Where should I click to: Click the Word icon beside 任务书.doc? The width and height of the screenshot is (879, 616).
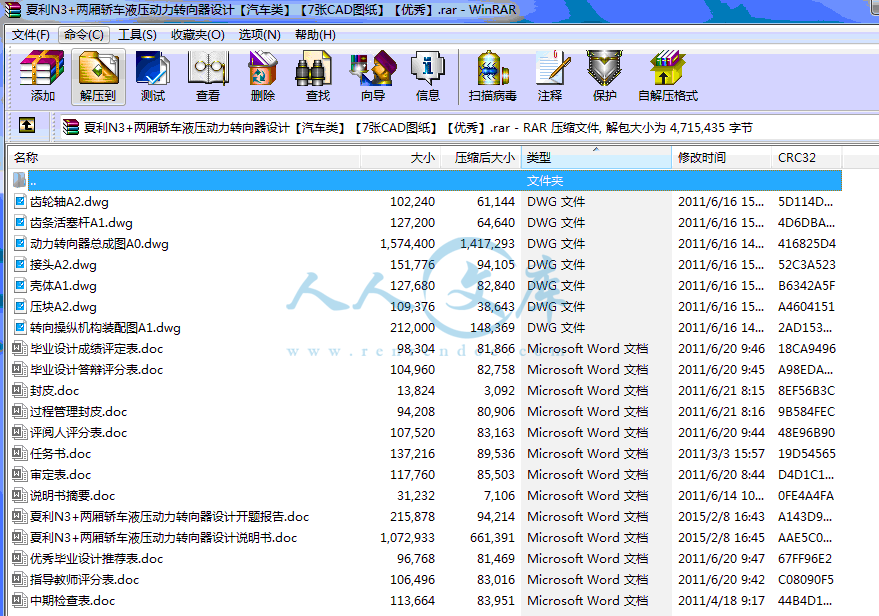20,453
